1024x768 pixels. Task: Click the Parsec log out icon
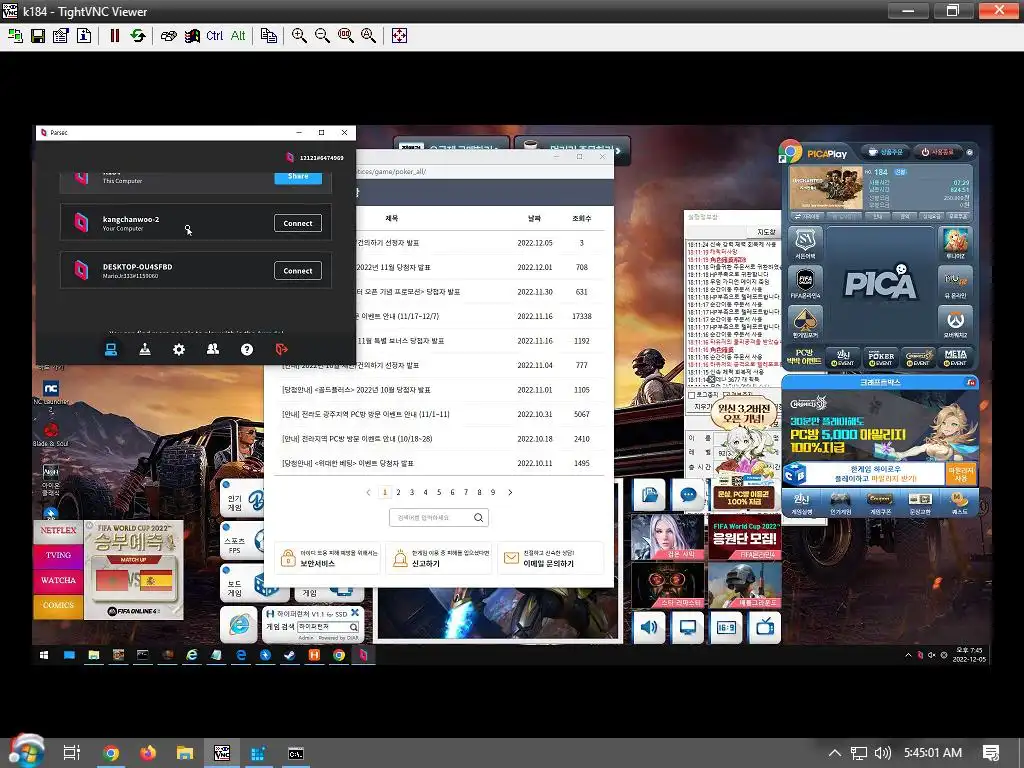[x=281, y=350]
